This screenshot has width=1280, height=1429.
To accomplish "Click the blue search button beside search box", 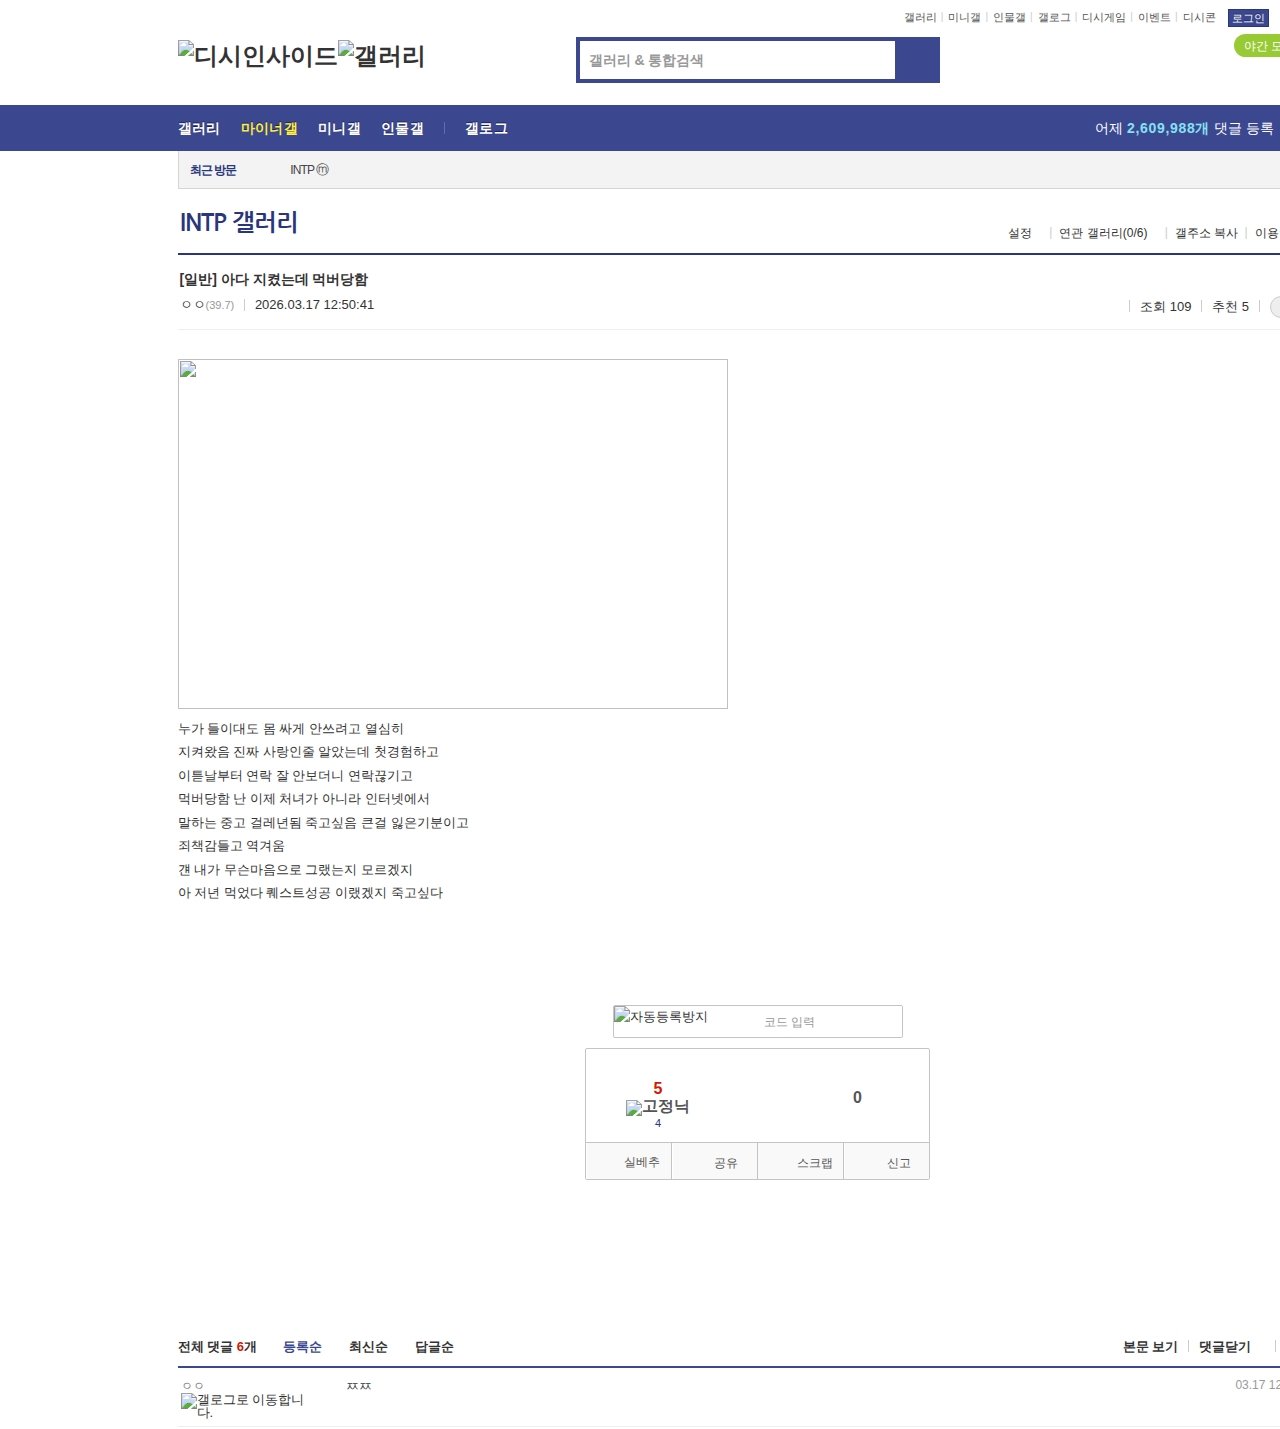I will 917,60.
